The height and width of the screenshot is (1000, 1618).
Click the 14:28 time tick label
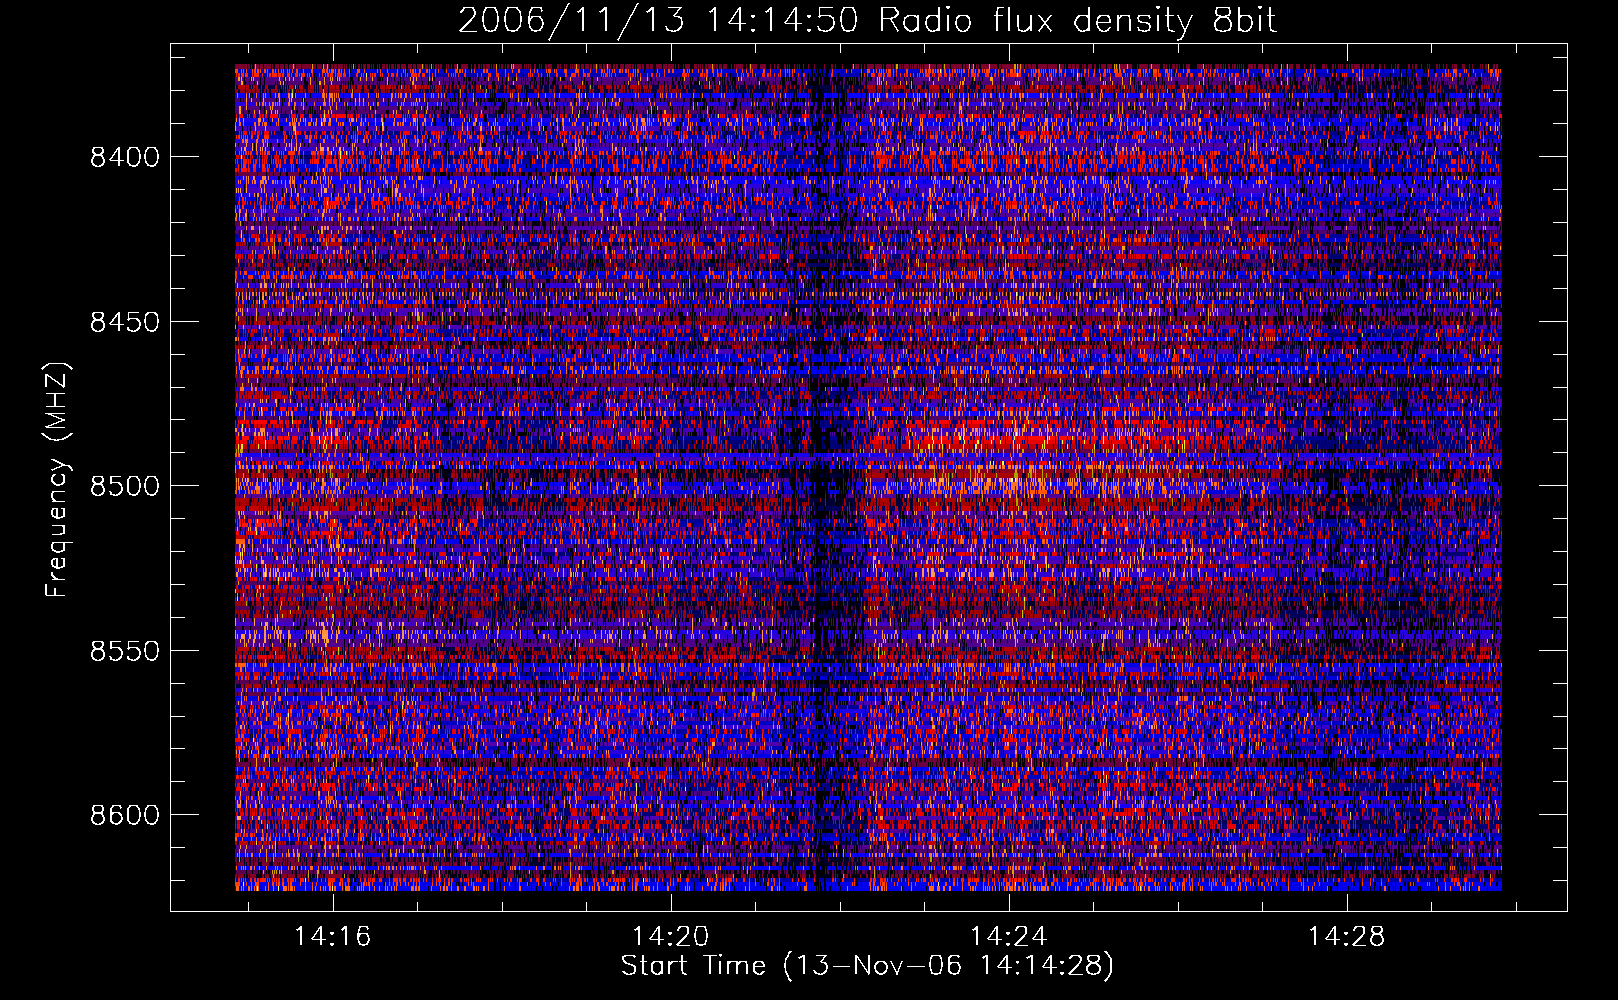pyautogui.click(x=1347, y=937)
